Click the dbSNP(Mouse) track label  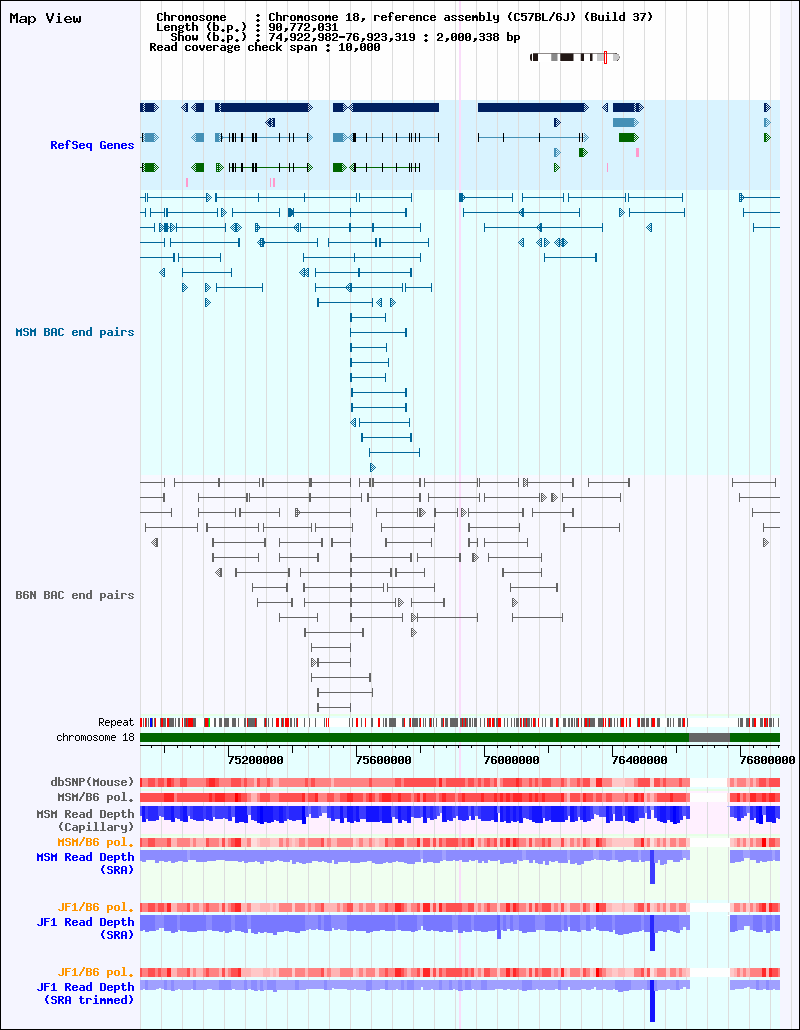click(x=93, y=782)
